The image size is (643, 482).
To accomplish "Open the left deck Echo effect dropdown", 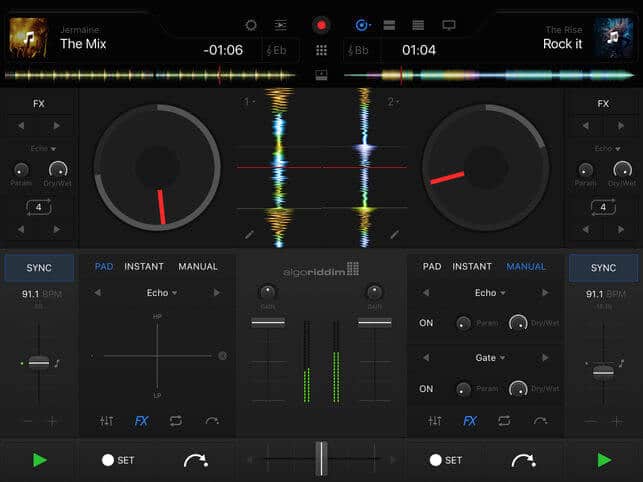I will pyautogui.click(x=161, y=293).
